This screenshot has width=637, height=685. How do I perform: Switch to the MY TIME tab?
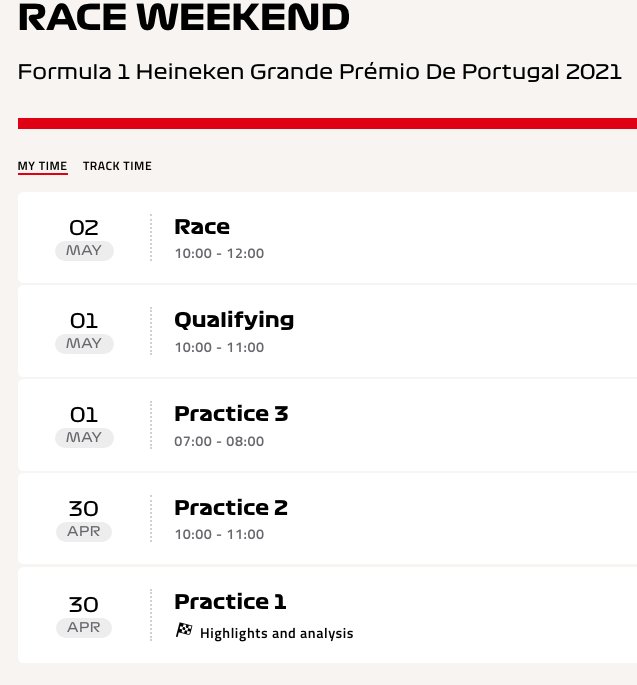click(x=42, y=166)
